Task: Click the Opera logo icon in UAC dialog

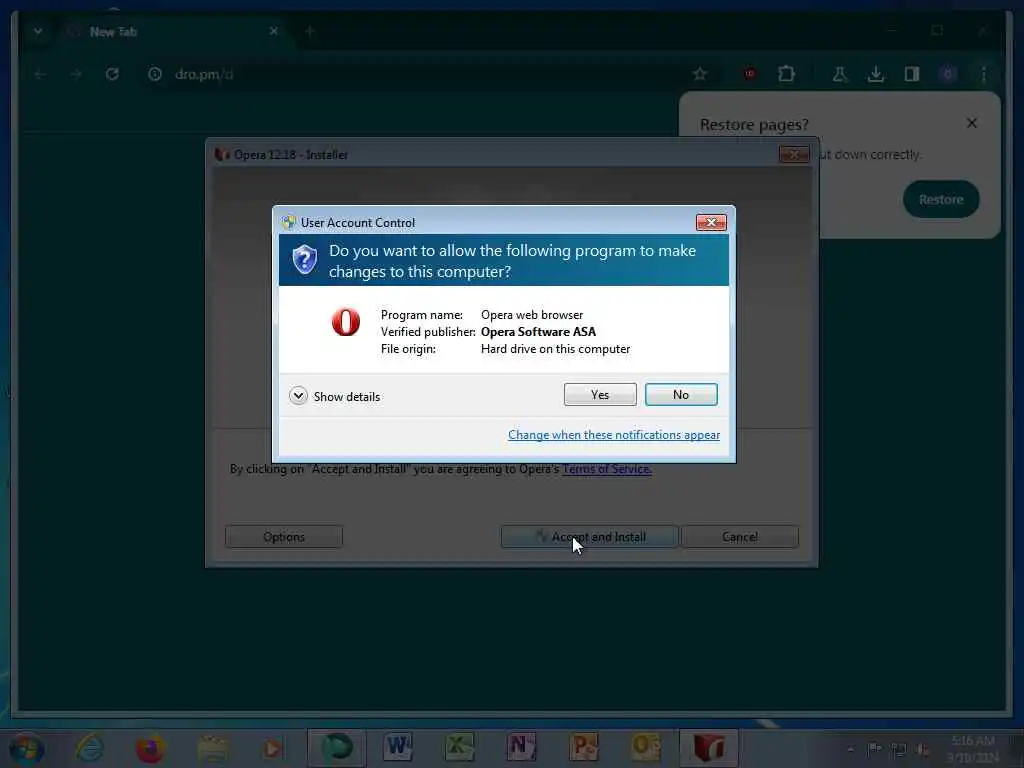Action: pos(345,322)
